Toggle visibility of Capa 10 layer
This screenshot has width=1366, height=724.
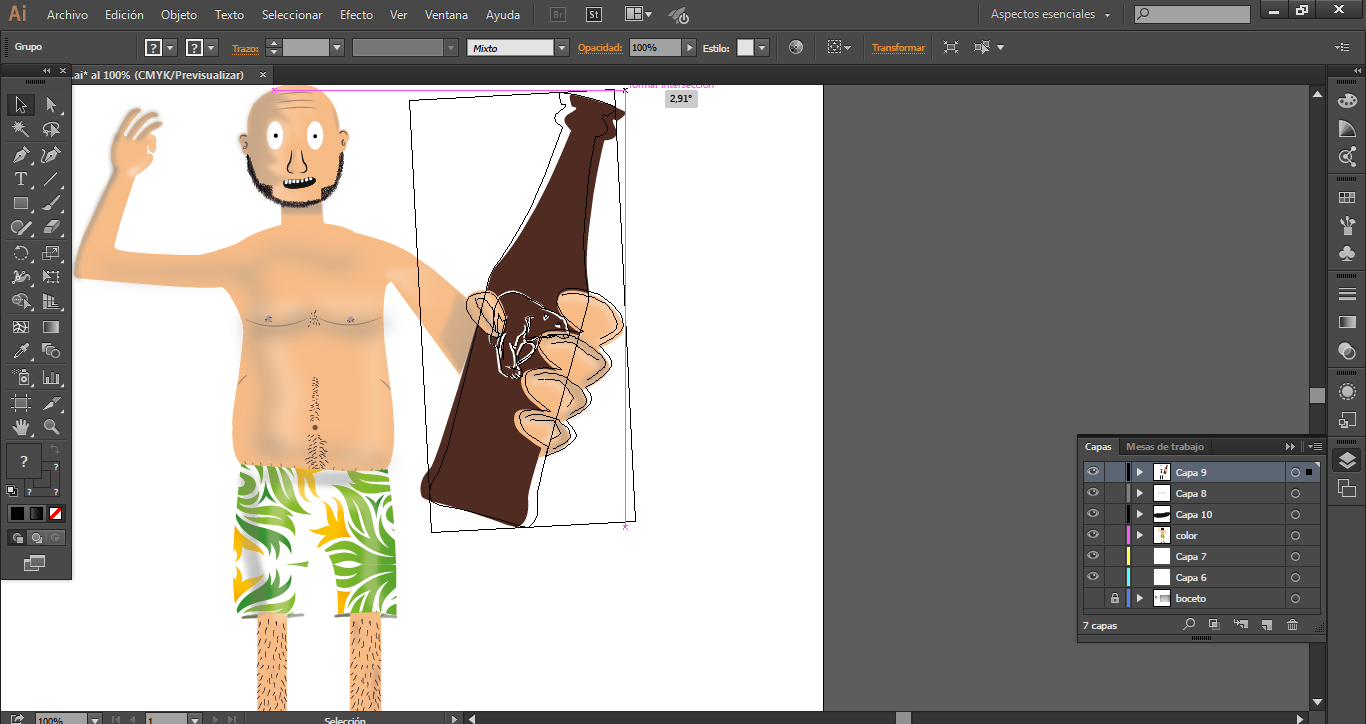[x=1093, y=514]
